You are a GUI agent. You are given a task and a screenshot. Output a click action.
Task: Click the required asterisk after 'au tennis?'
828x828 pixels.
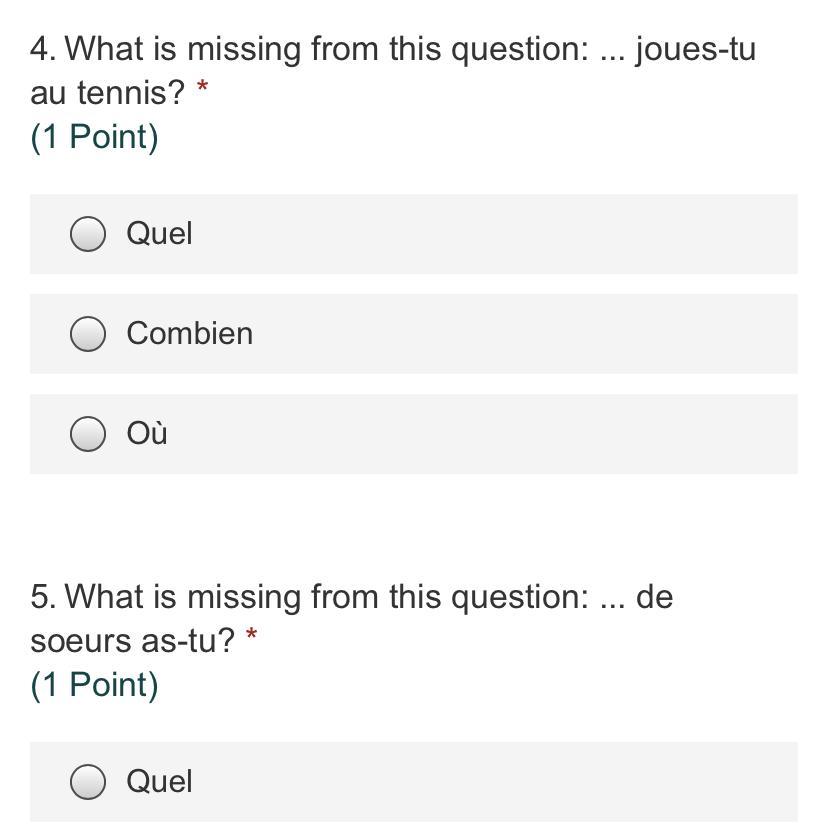click(203, 90)
